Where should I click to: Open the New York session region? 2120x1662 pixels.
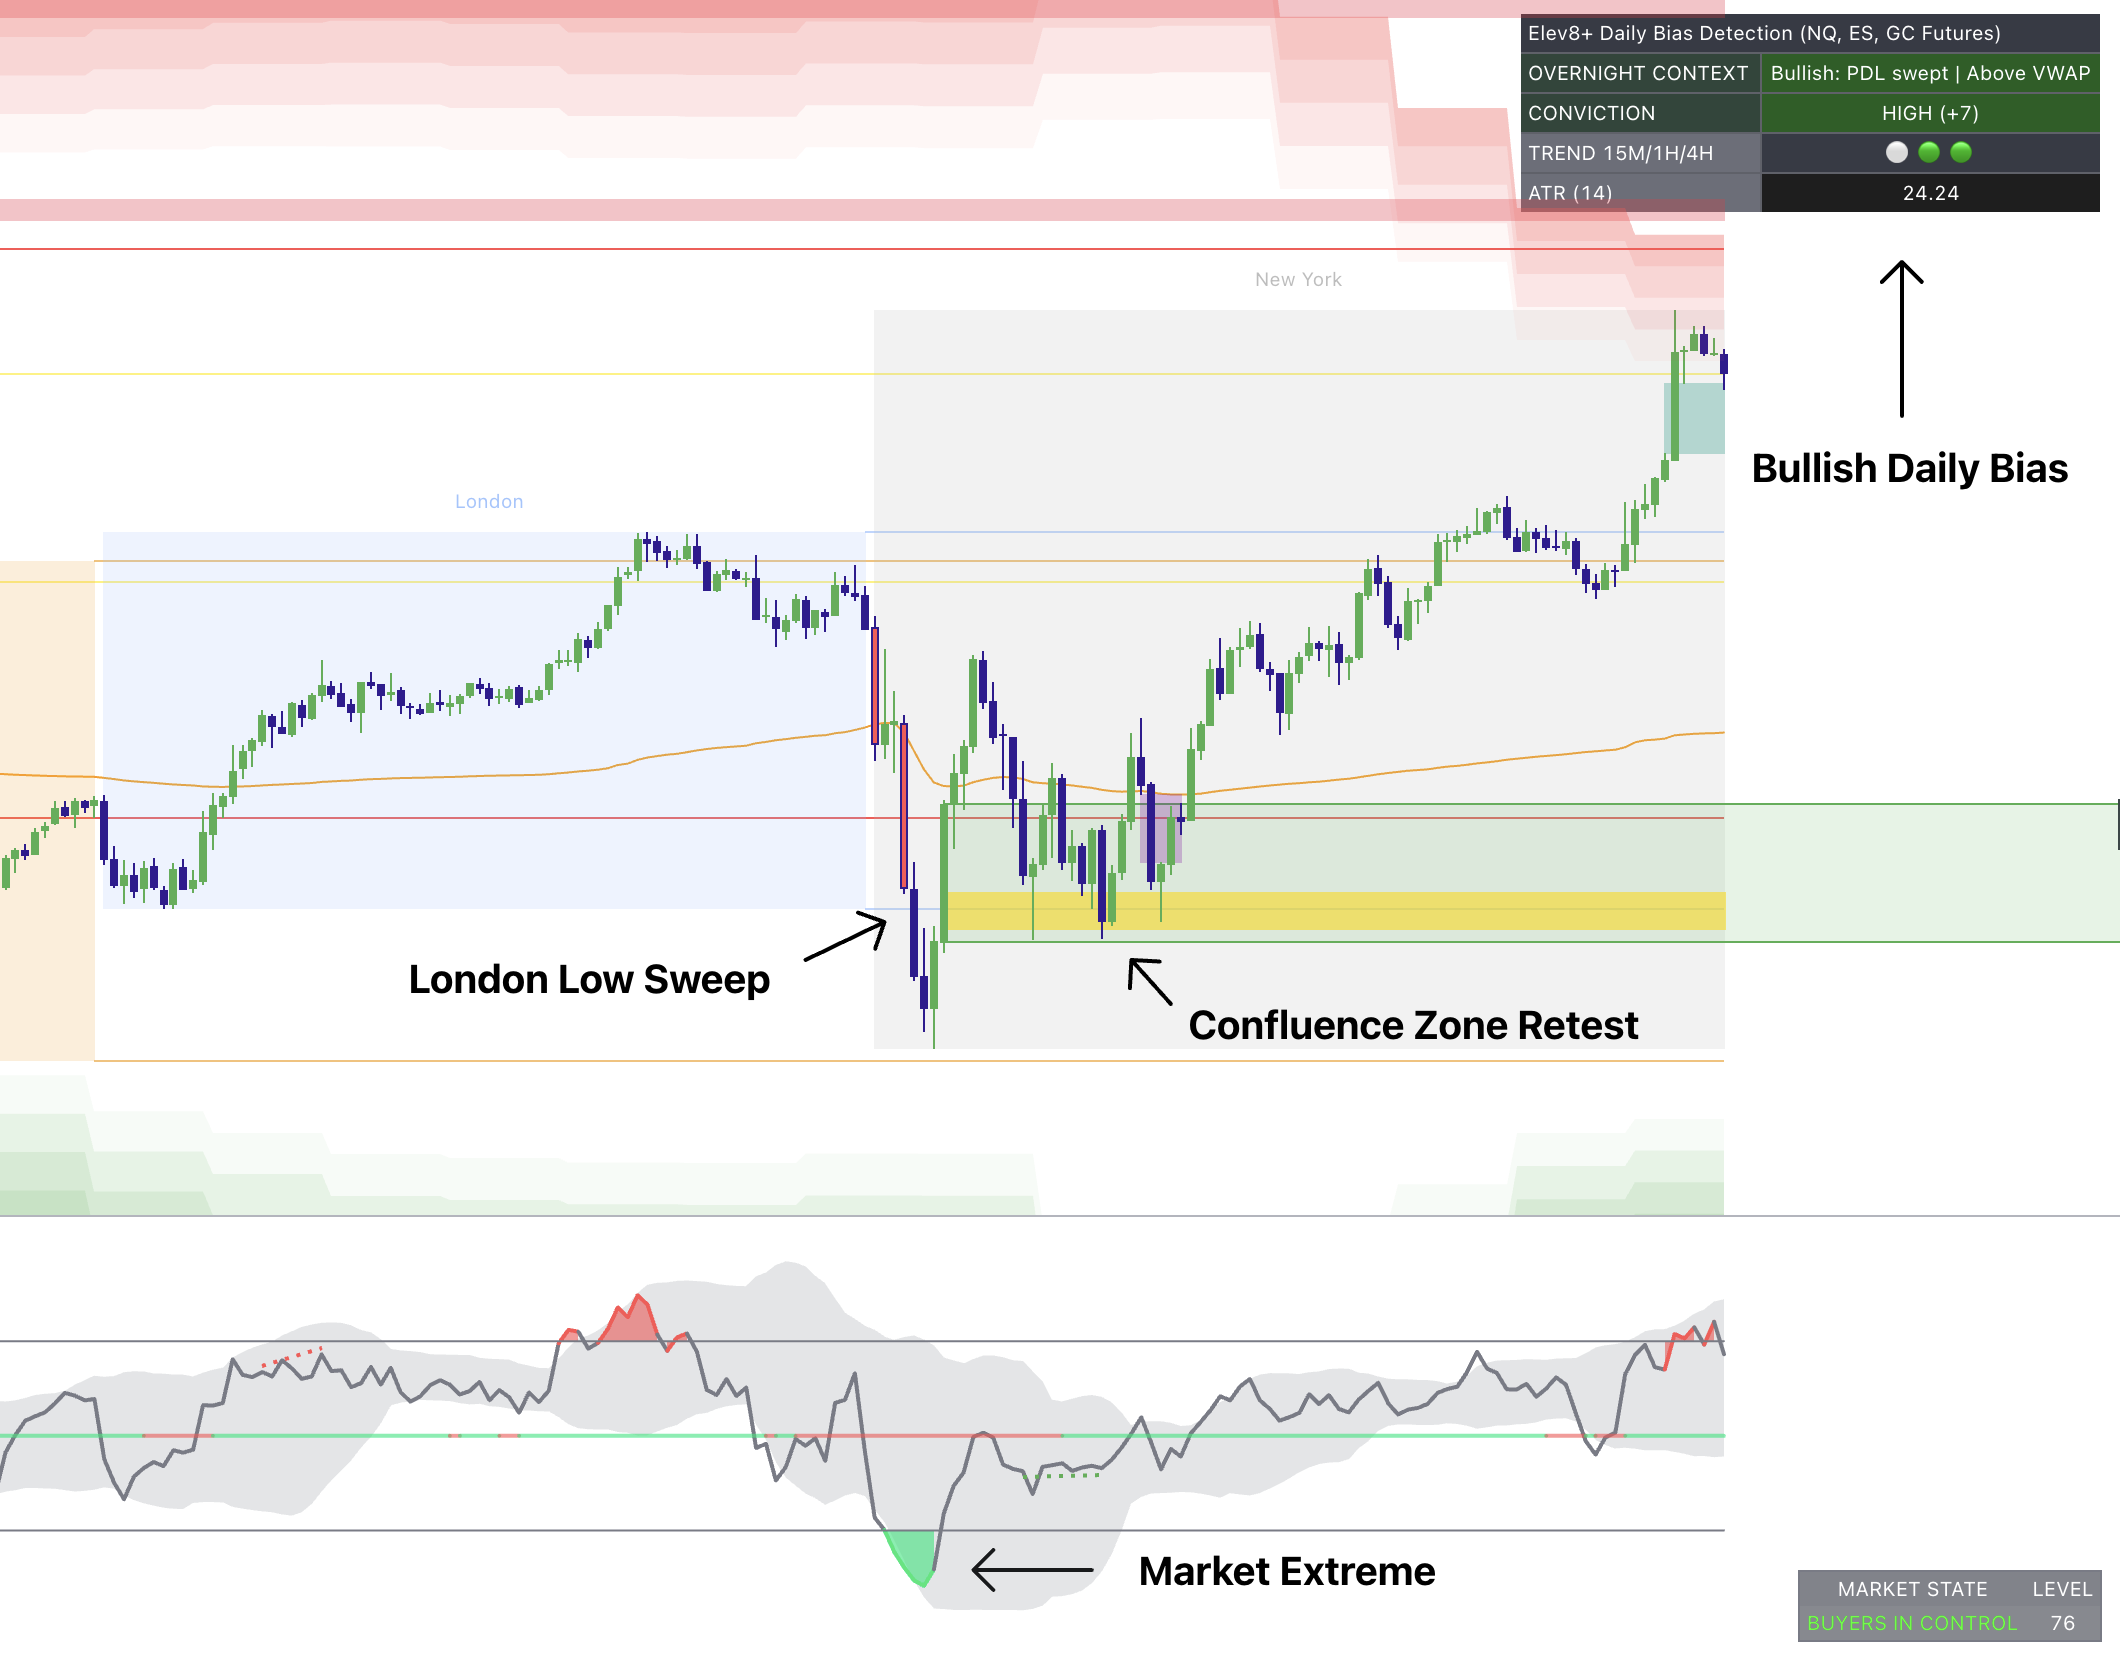(1298, 279)
